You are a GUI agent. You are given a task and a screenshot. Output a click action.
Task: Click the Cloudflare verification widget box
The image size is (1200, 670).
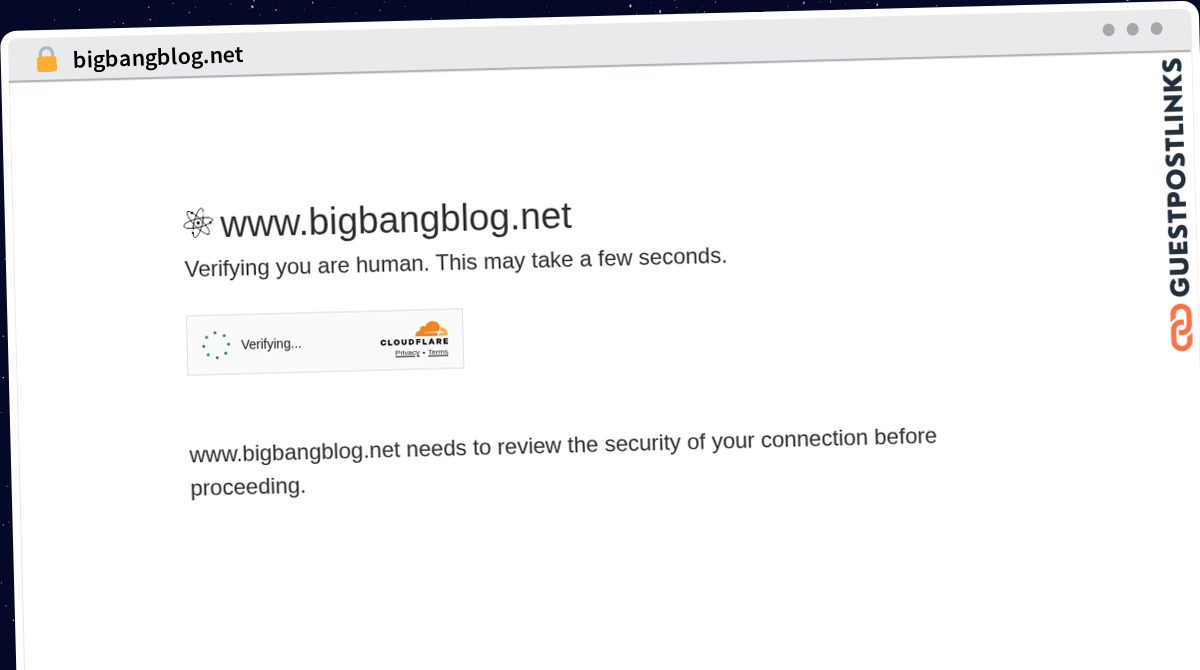point(325,342)
